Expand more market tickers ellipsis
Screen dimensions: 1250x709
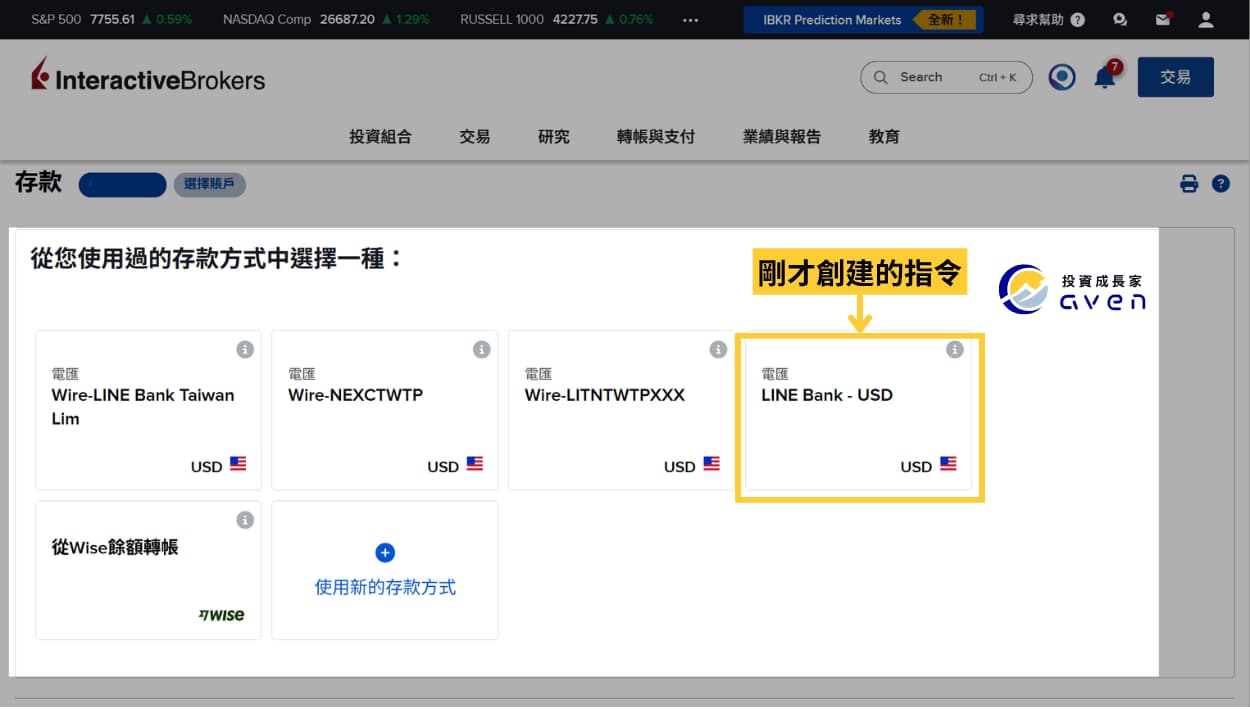click(x=691, y=19)
